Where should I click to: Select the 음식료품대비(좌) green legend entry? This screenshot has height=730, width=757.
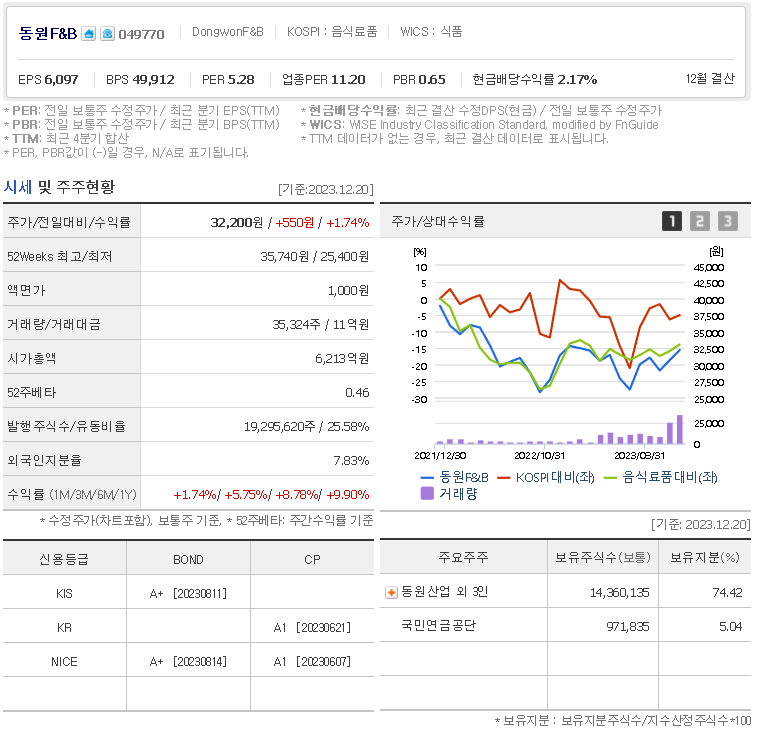coord(660,477)
